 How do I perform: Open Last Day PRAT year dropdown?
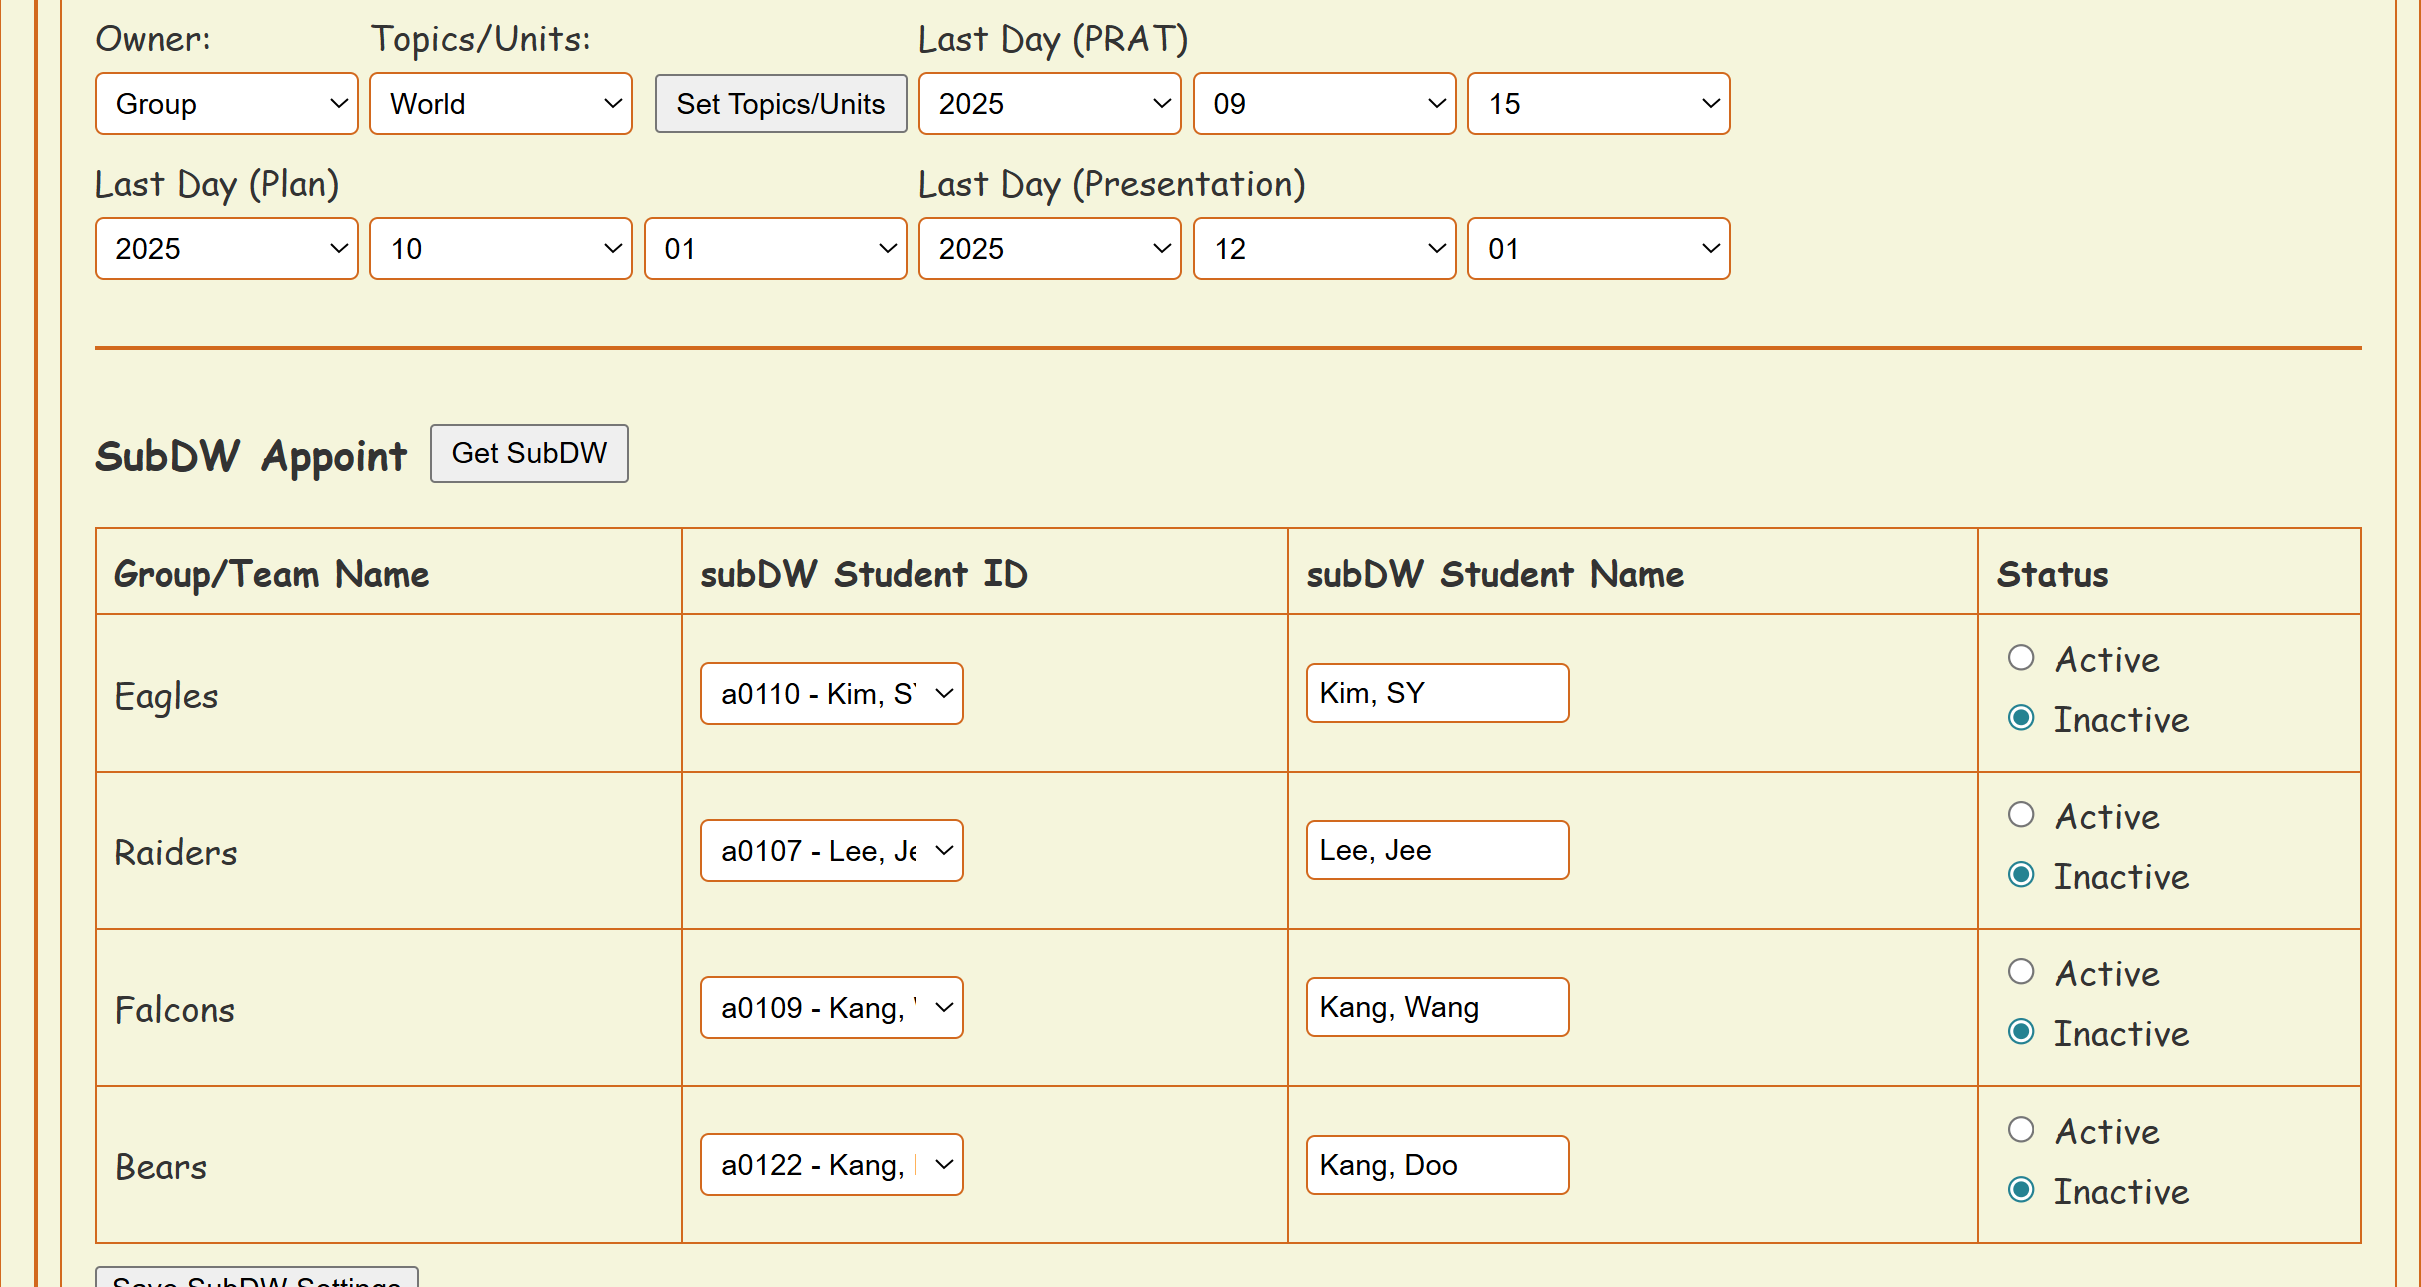pyautogui.click(x=1049, y=103)
